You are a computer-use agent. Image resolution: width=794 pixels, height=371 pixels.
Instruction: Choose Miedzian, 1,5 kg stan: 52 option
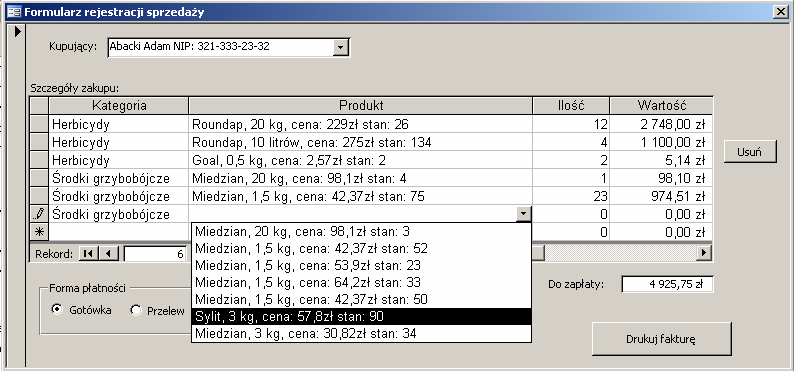click(362, 249)
